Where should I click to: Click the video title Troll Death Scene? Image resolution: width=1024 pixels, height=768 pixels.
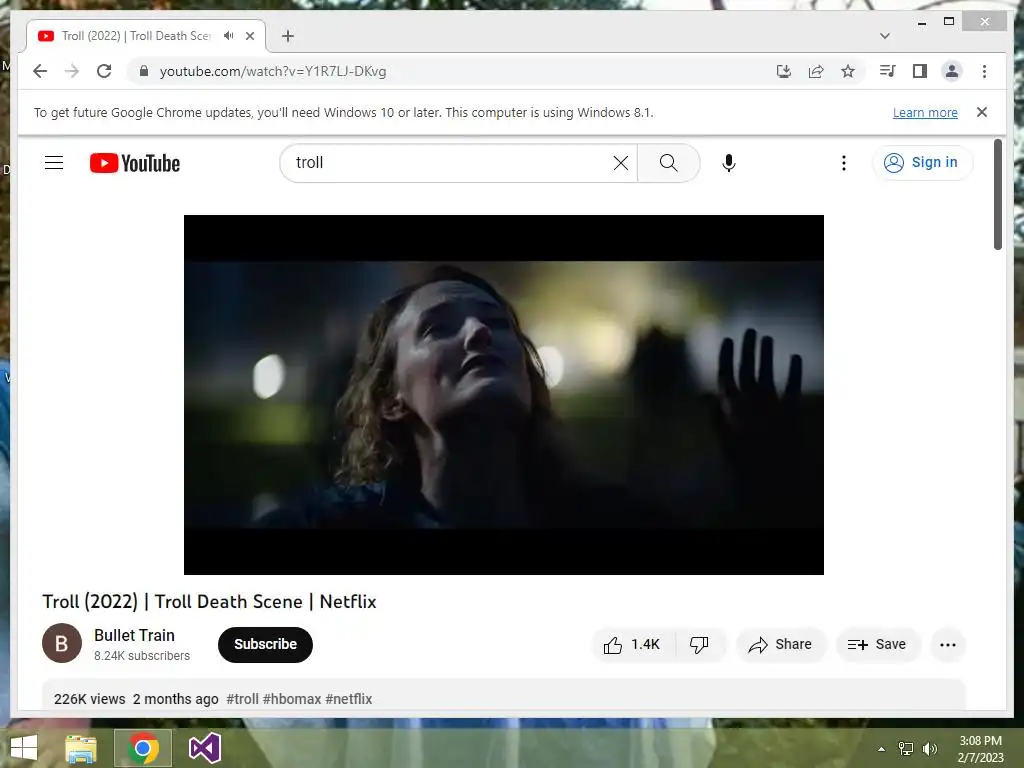click(209, 601)
